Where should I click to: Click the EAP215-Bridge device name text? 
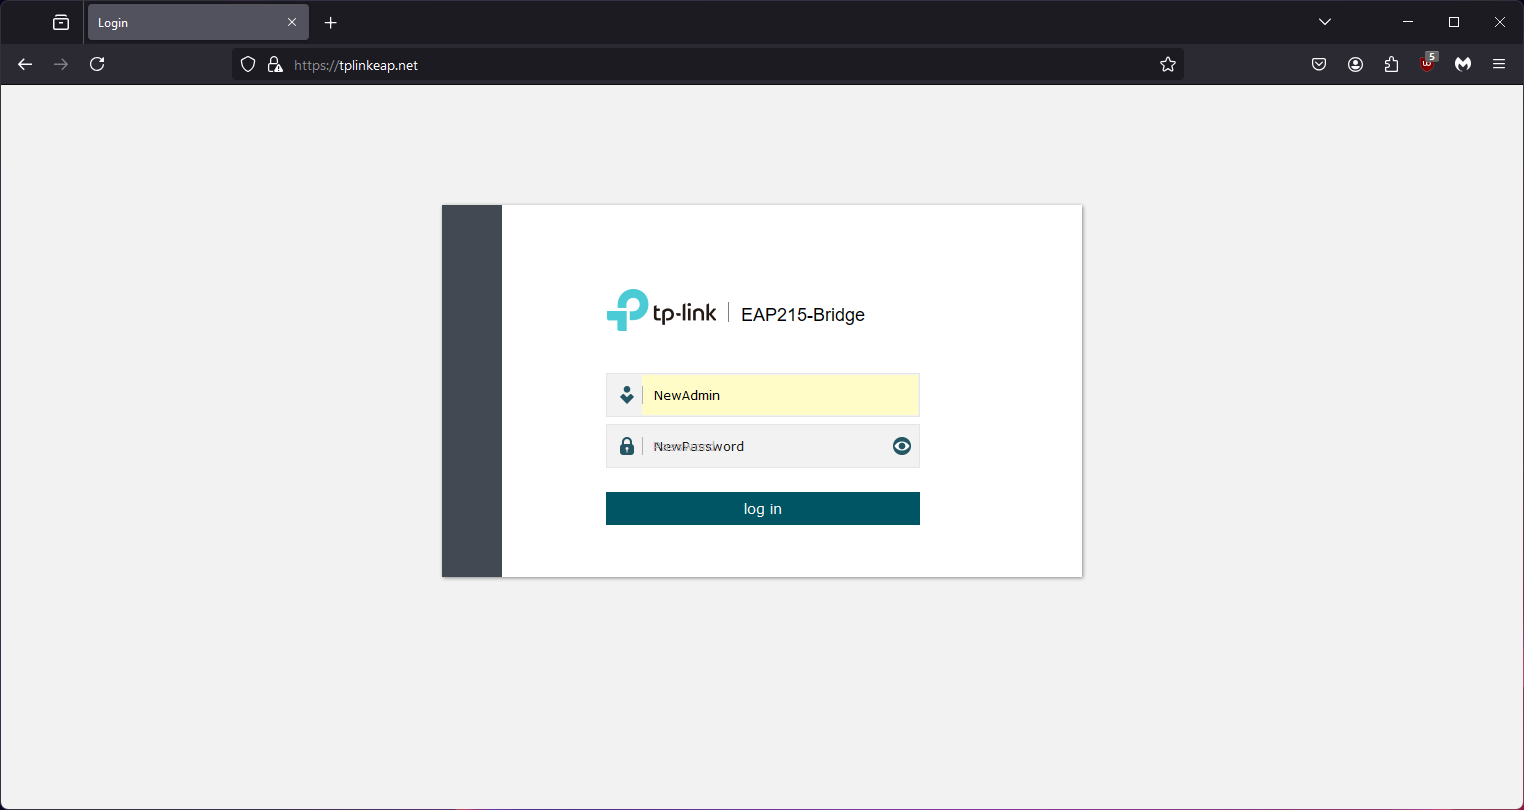coord(802,314)
